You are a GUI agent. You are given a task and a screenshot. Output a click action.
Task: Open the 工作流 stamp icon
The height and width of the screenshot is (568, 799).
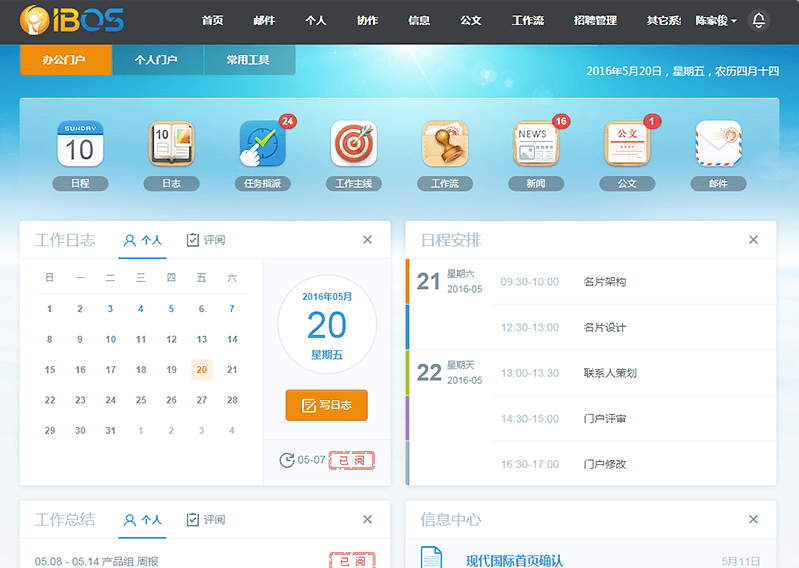click(445, 144)
